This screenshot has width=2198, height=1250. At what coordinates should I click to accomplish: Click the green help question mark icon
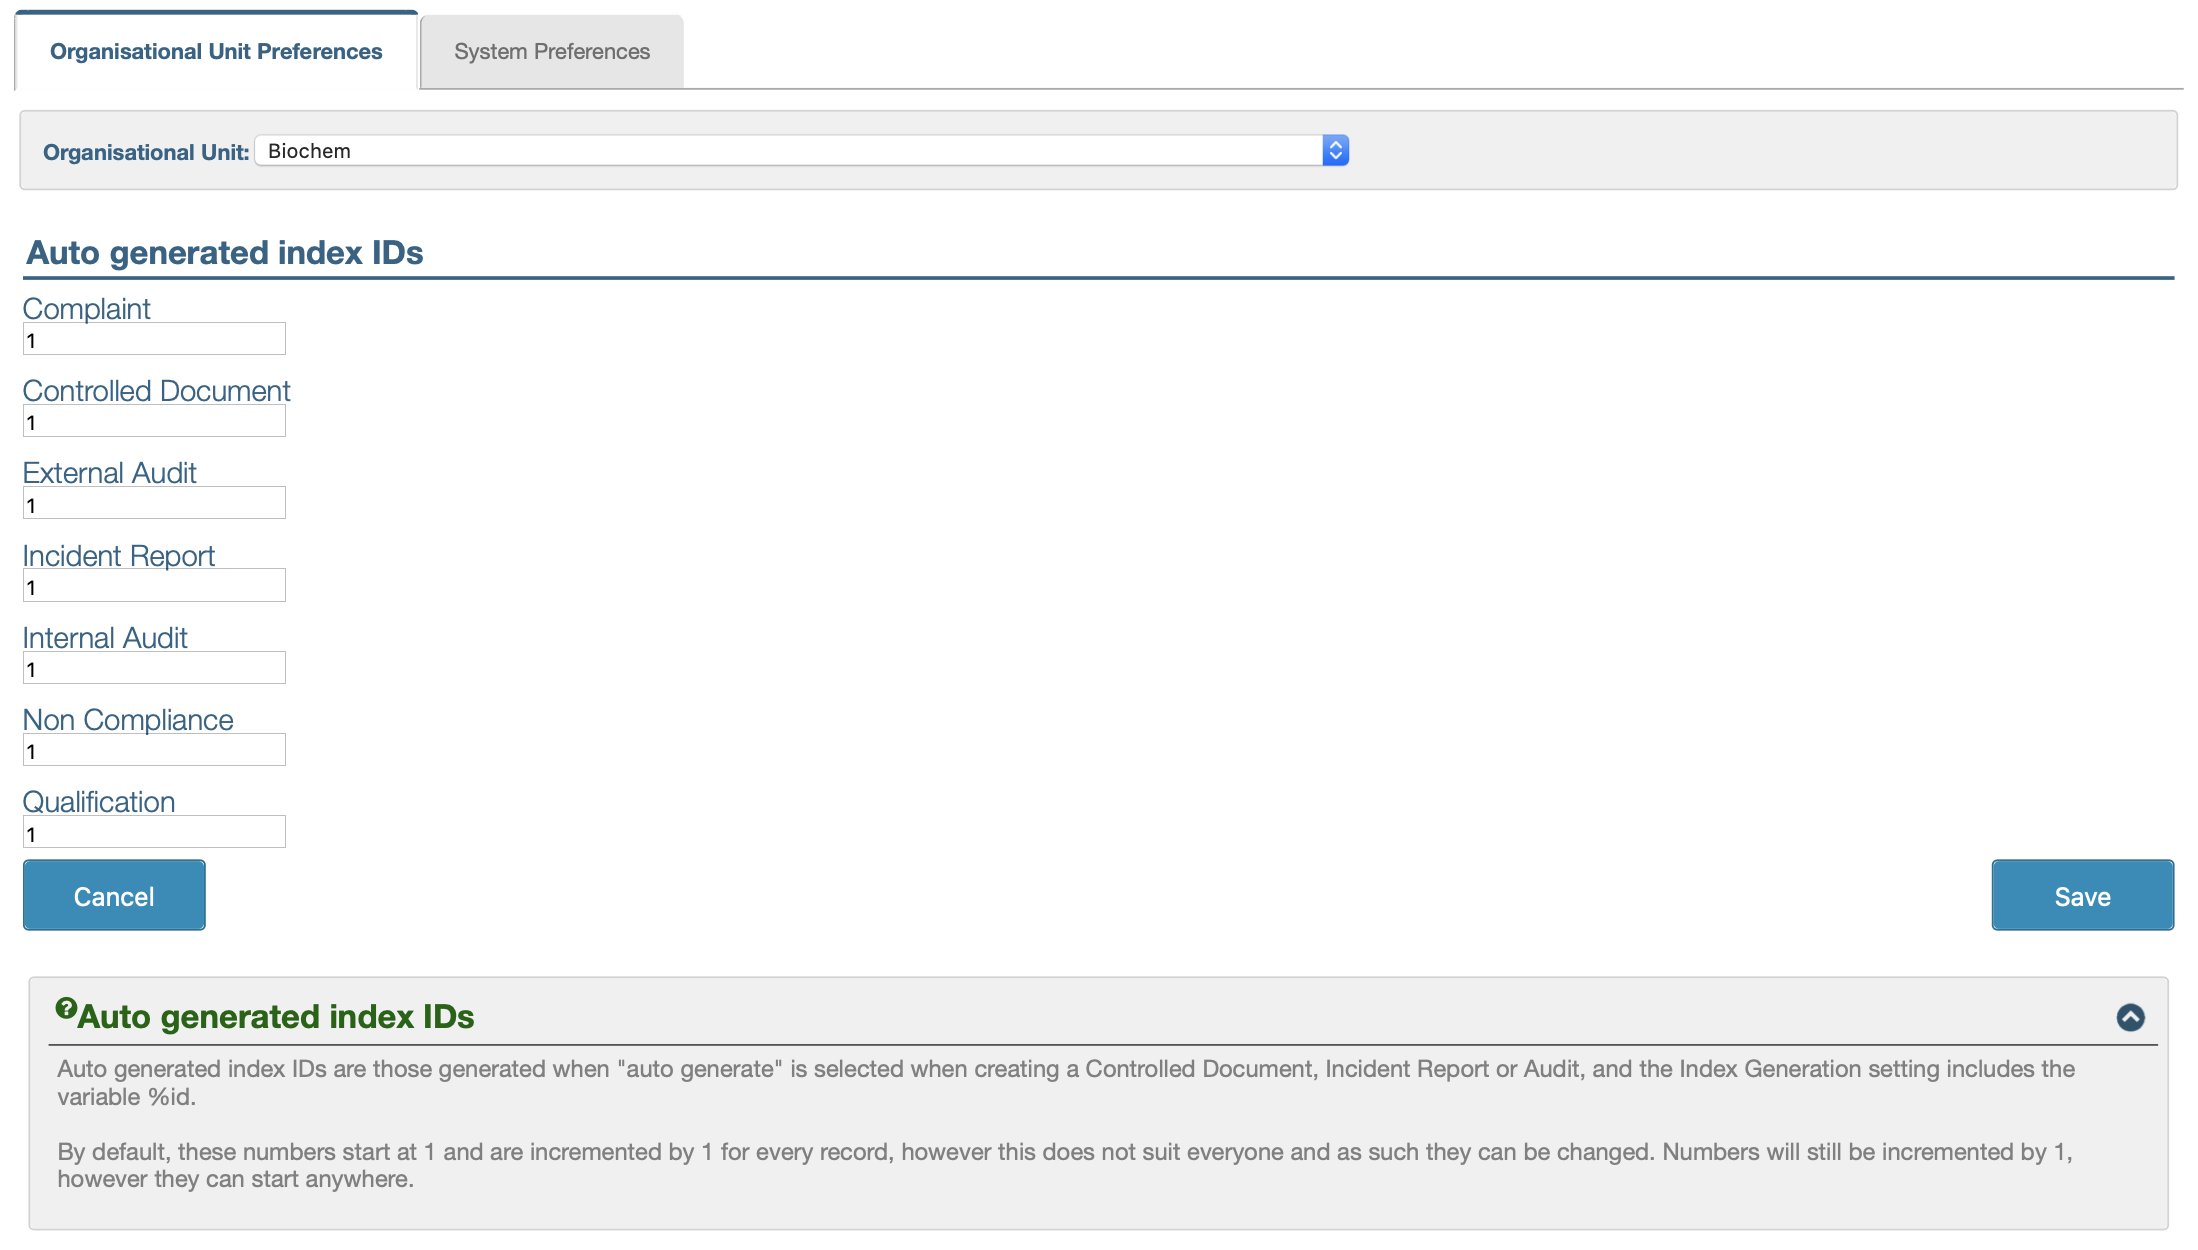pyautogui.click(x=66, y=1008)
